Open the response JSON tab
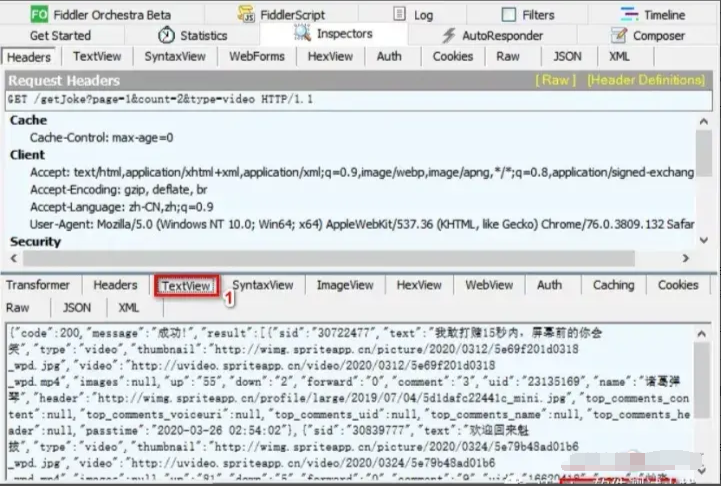Screen dimensions: 721x486 pos(77,308)
